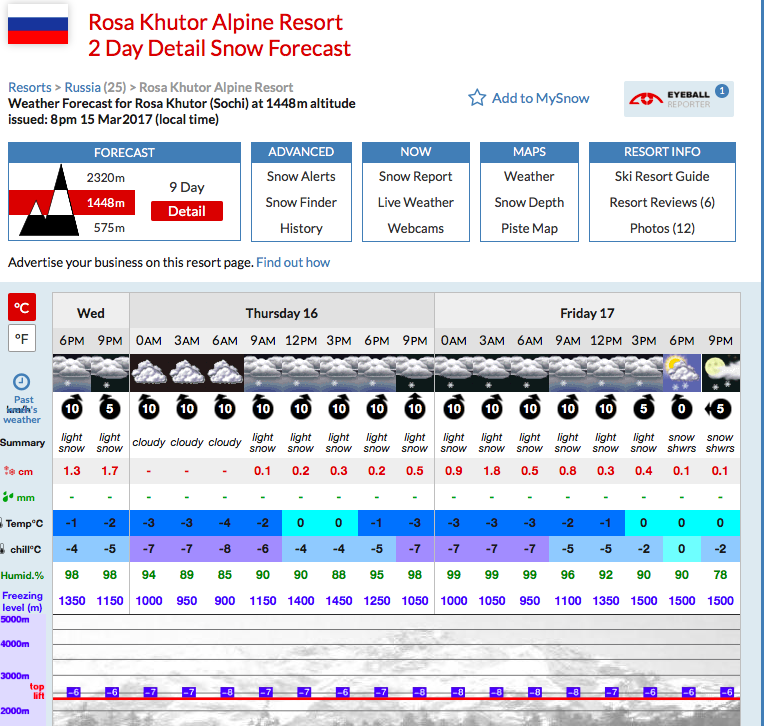Click the 5000m altitude chart label
Viewport: 764px width, 726px height.
click(x=15, y=619)
